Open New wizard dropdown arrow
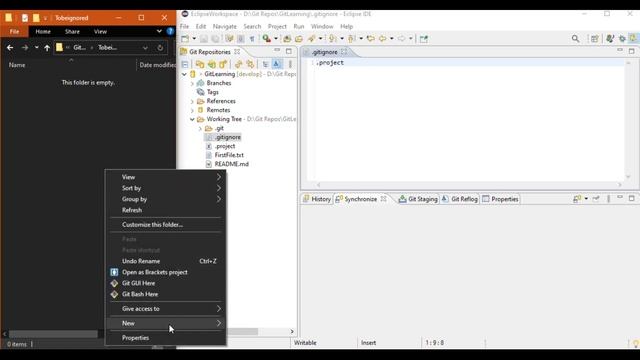 tap(194, 39)
